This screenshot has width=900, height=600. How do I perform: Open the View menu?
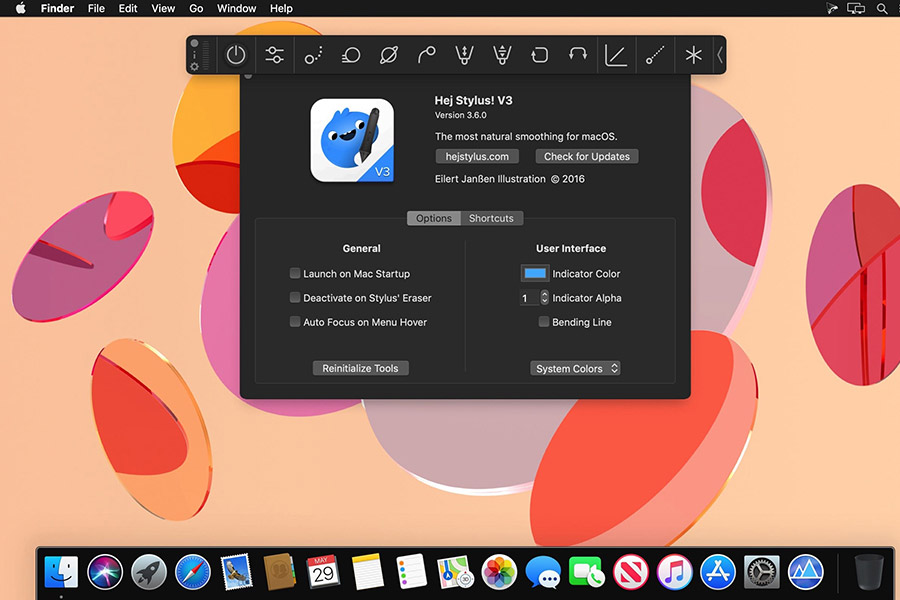[x=163, y=8]
